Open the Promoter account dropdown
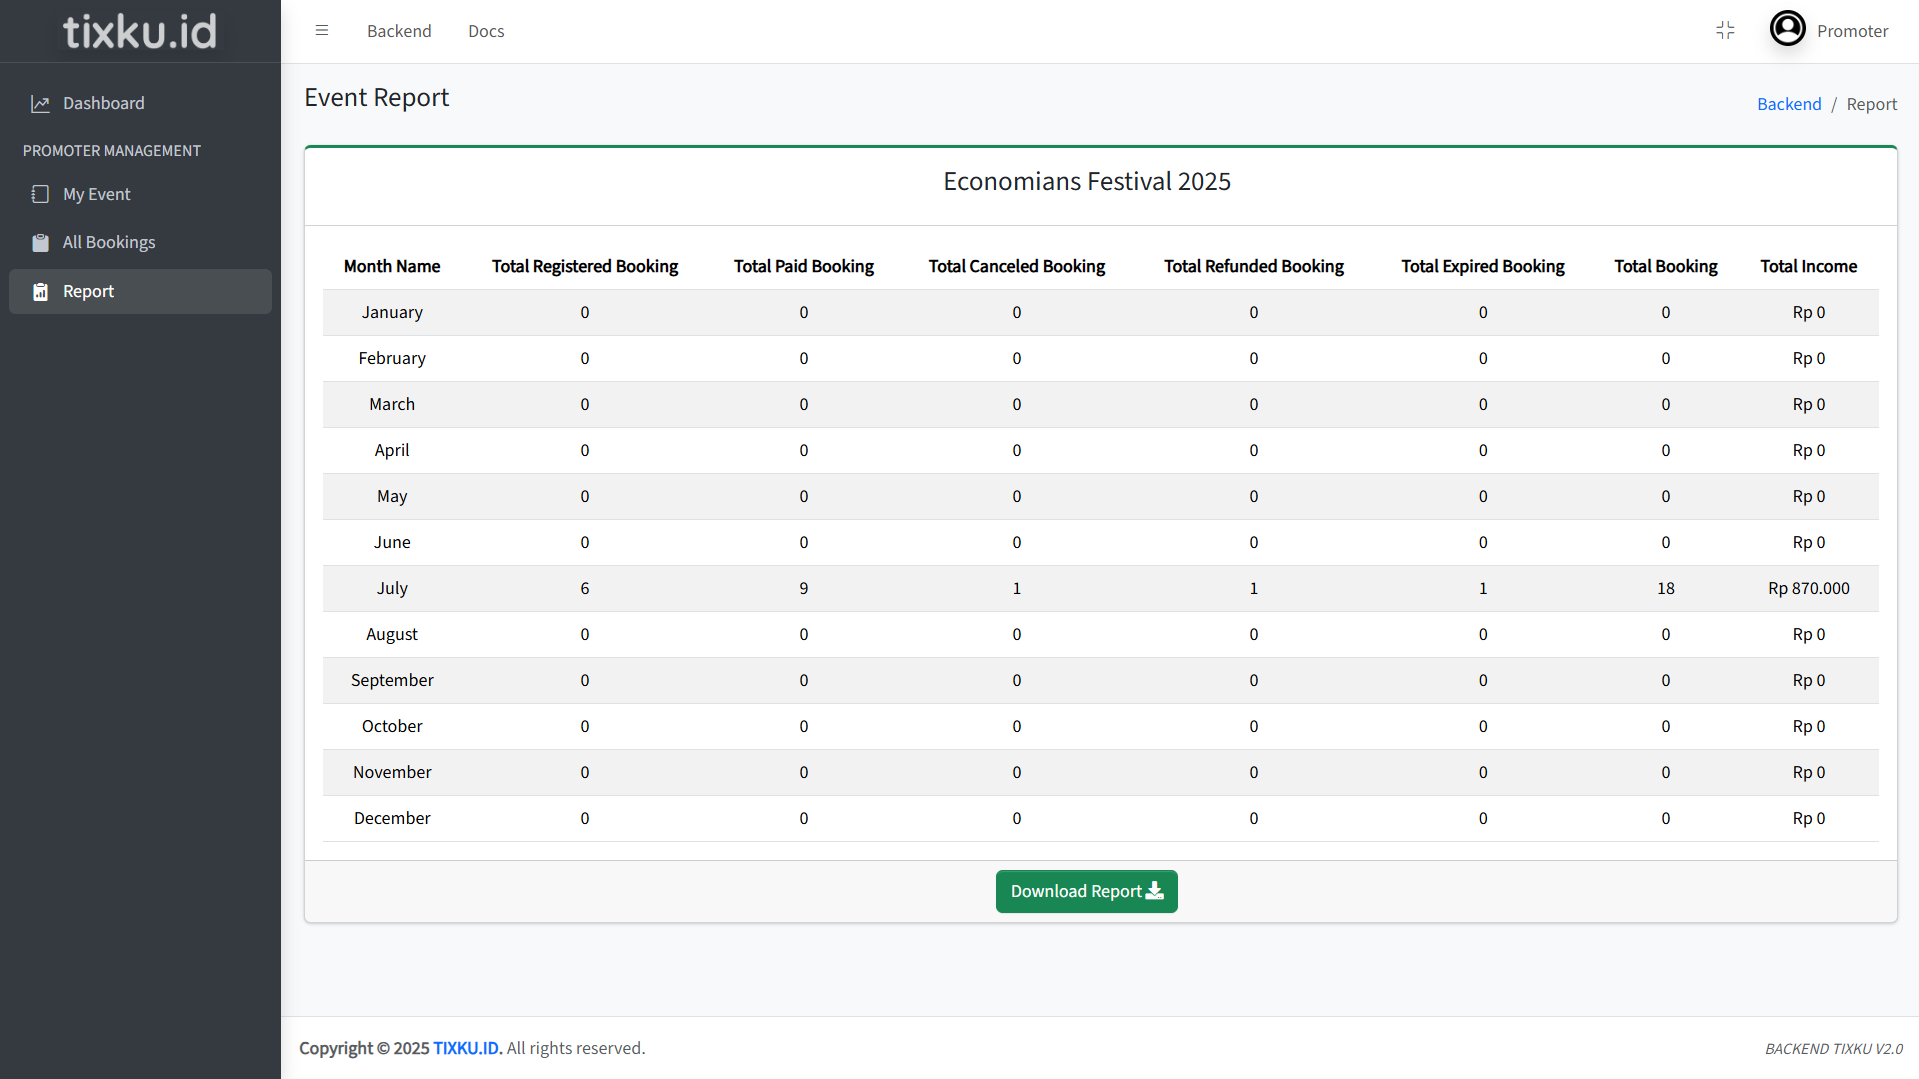 [1852, 31]
